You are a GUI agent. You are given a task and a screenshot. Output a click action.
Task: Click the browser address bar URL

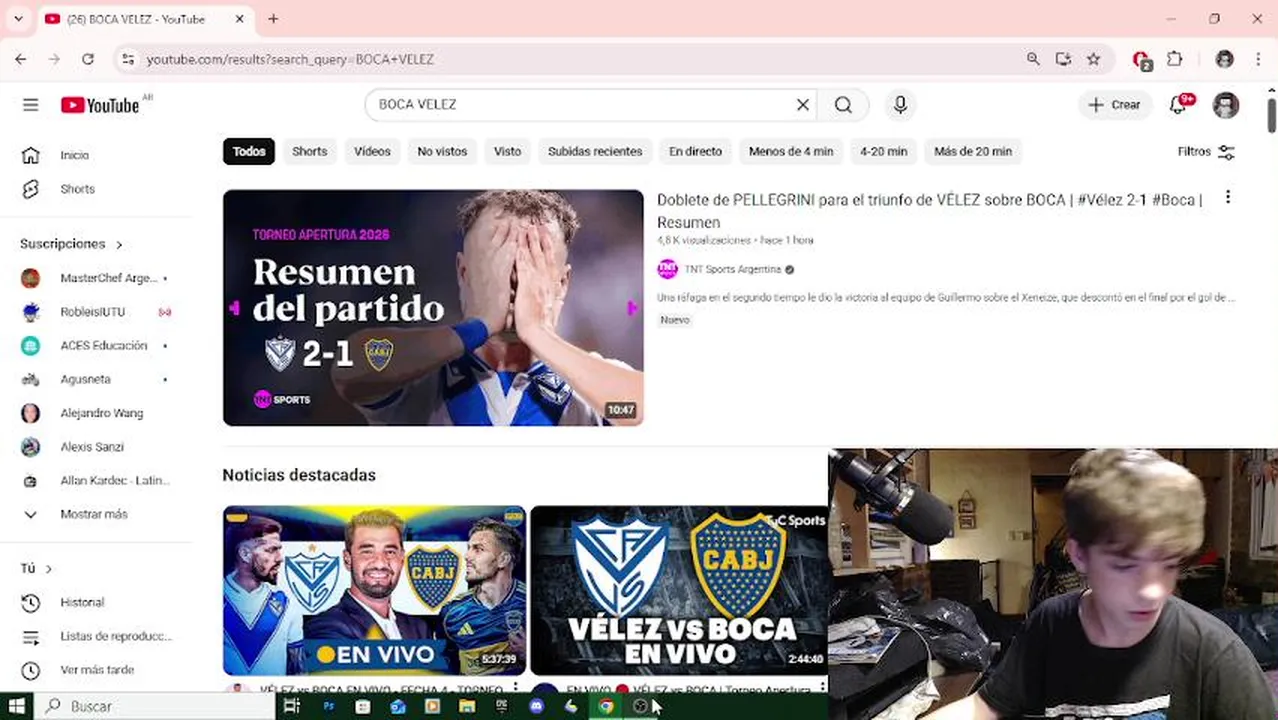[x=290, y=60]
